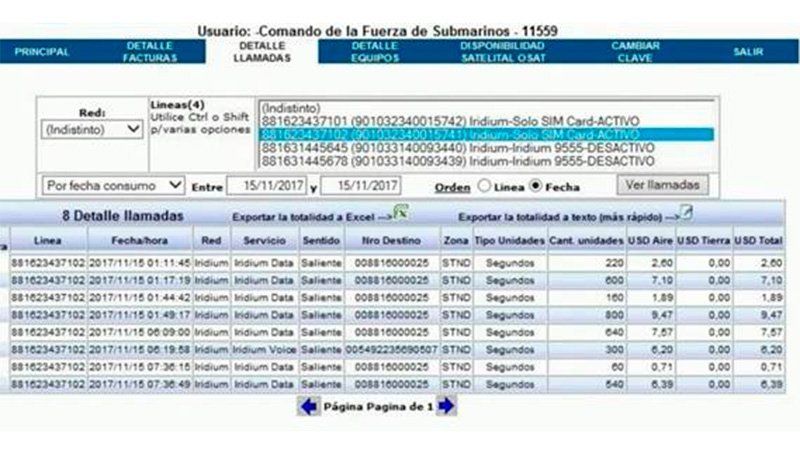Click the text file export icon
The height and width of the screenshot is (450, 800).
click(687, 213)
